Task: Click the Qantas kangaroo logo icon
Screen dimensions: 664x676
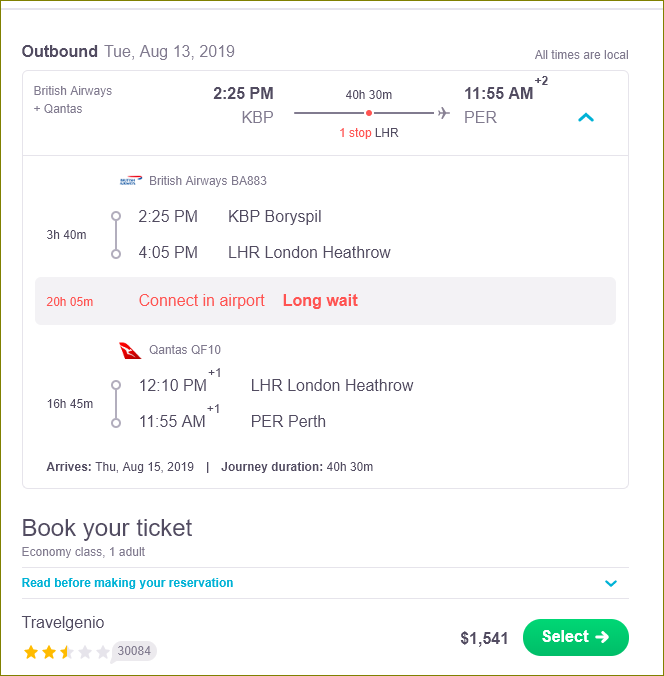Action: 130,351
